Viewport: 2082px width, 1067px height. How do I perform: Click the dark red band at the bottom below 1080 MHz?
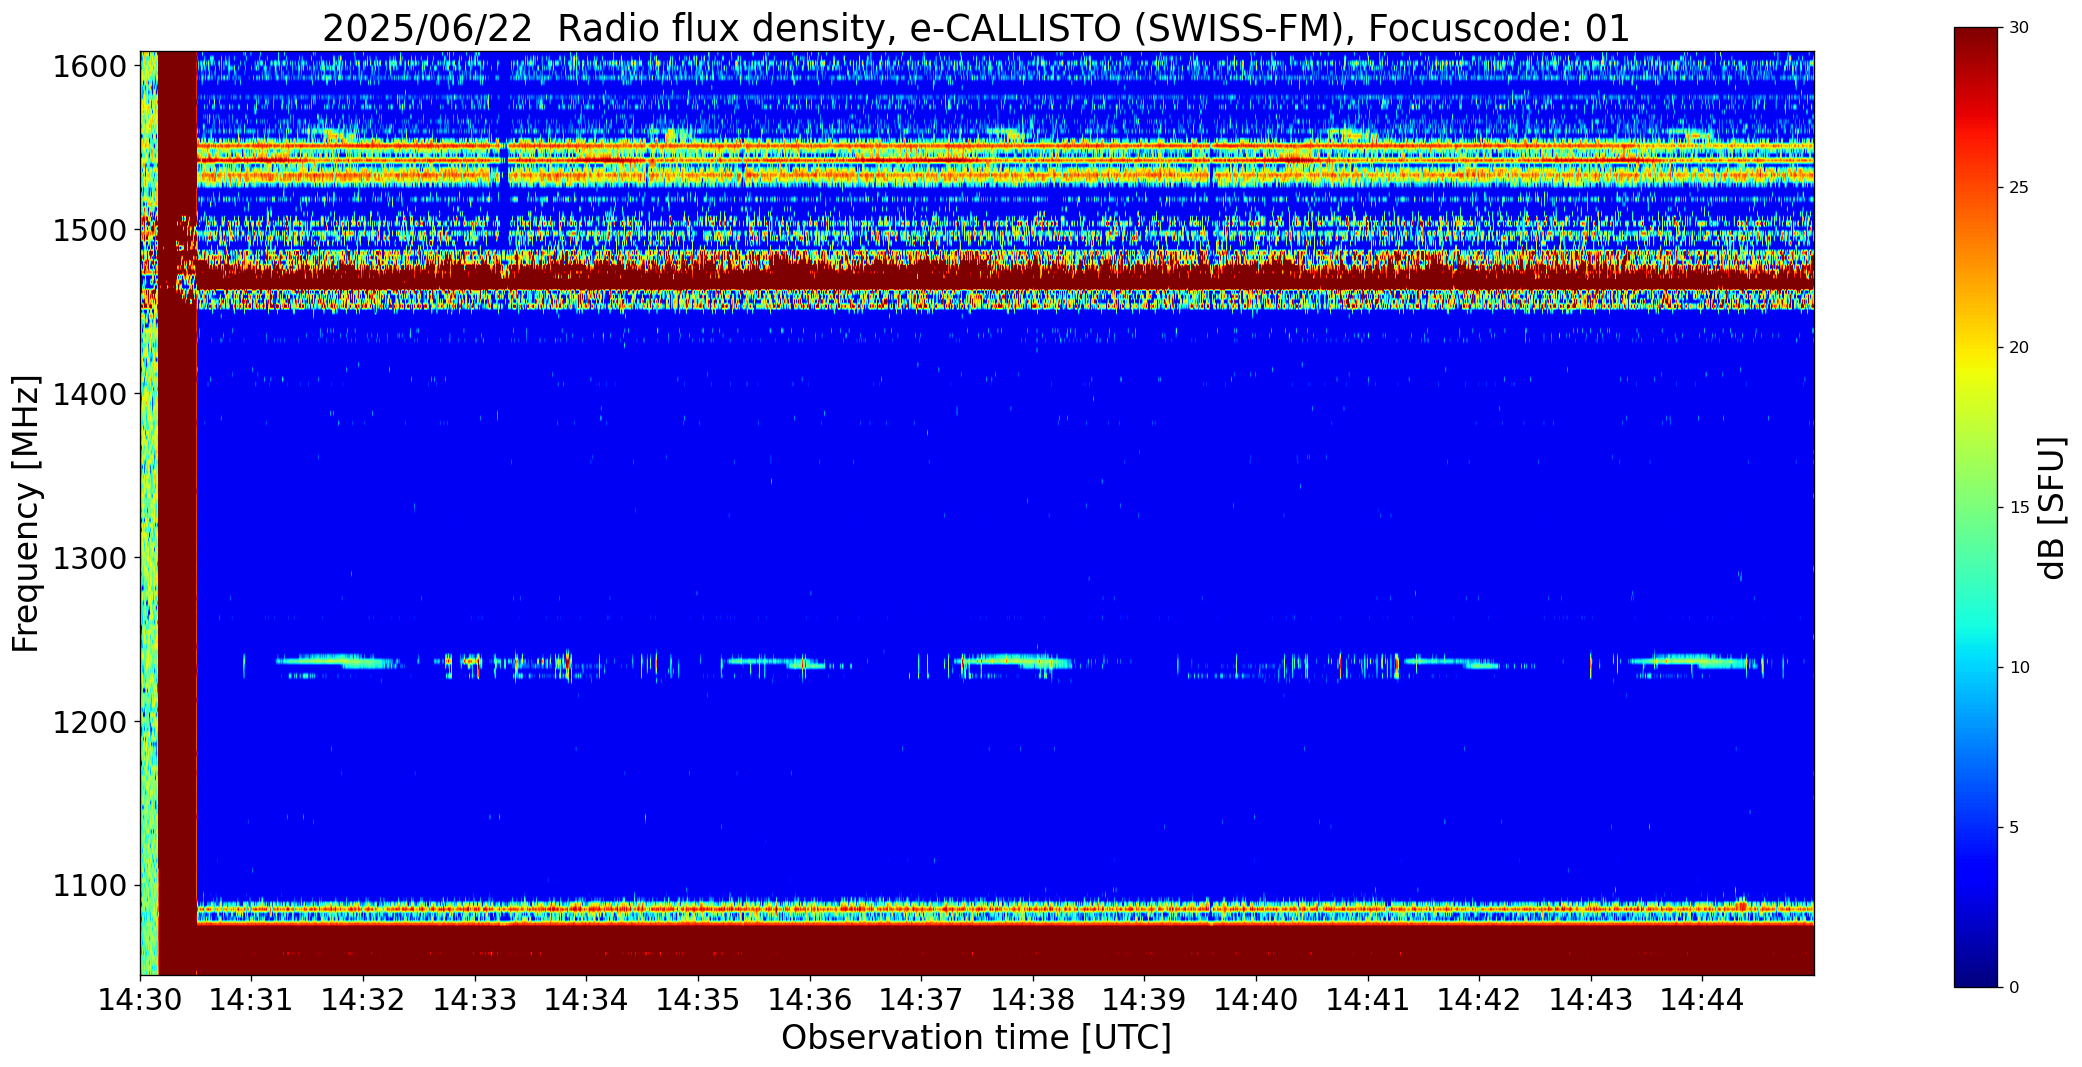1005,950
